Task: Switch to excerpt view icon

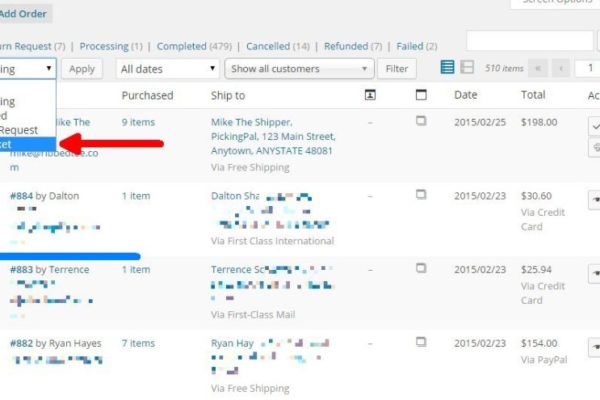Action: pos(466,67)
